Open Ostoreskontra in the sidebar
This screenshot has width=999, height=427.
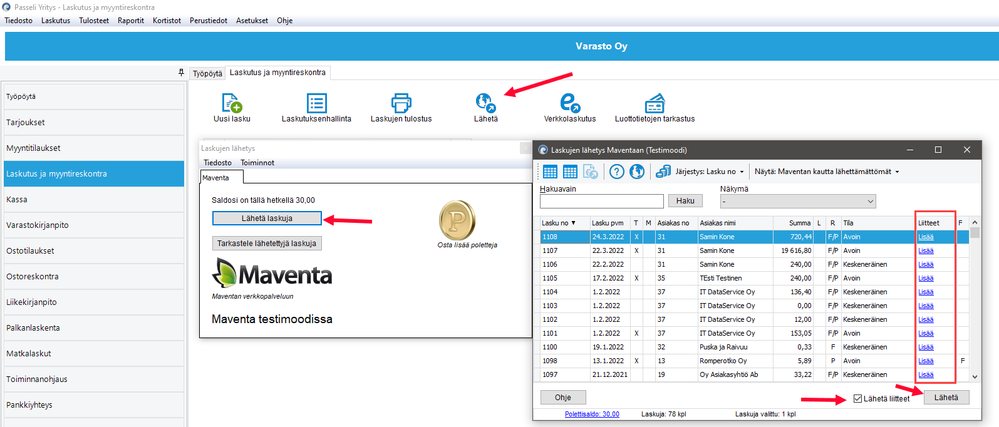[x=93, y=277]
